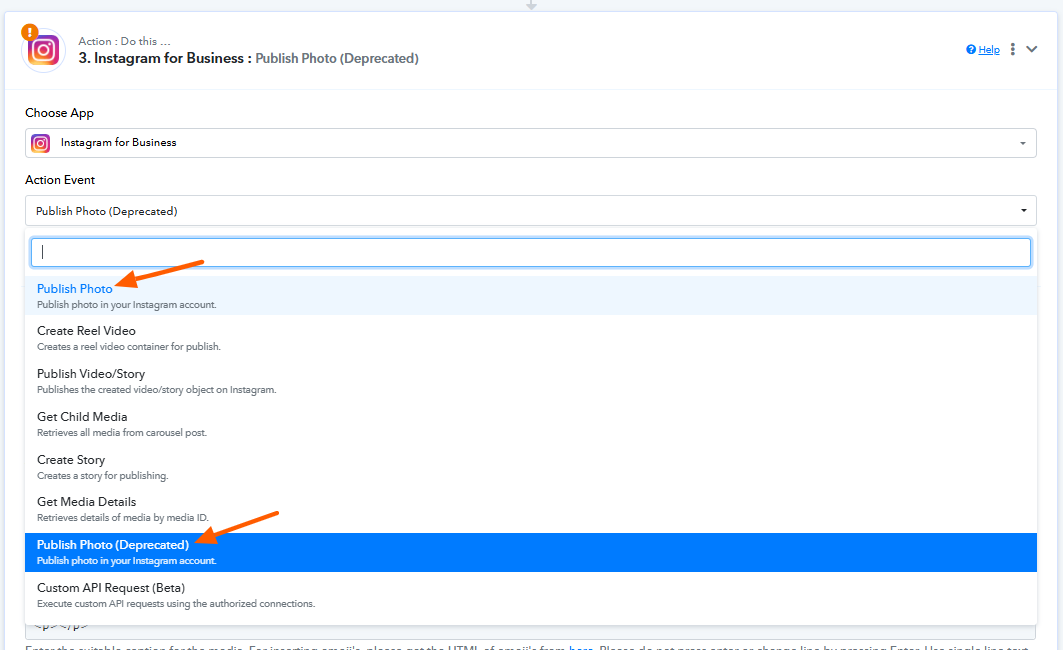Choose Get Media Details from the list

[x=86, y=502]
